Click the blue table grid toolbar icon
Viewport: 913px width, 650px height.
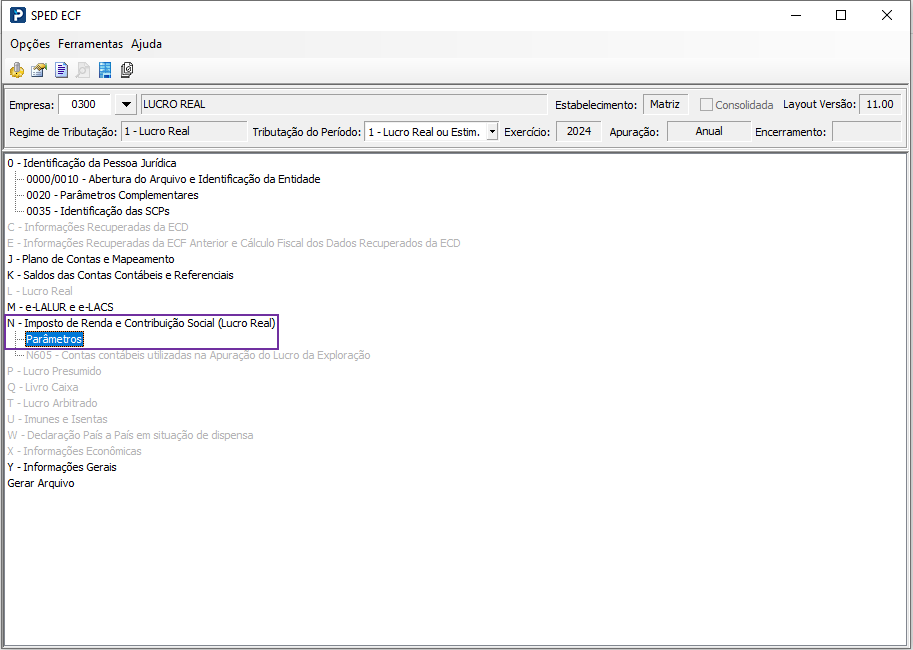click(105, 70)
